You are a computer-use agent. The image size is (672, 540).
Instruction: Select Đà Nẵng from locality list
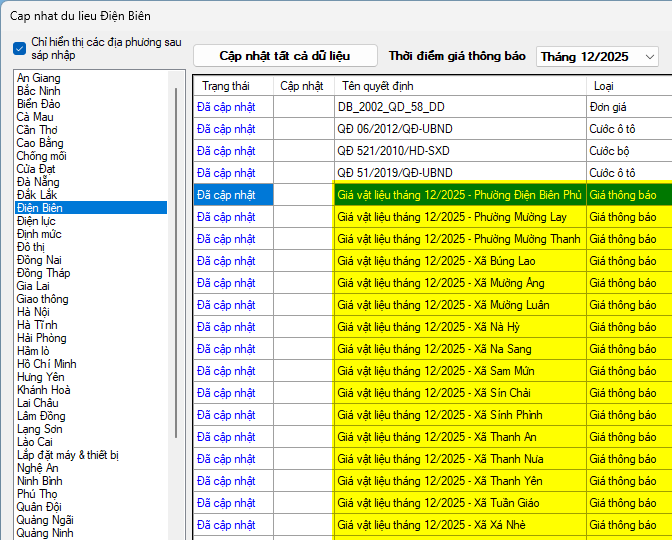(38, 182)
